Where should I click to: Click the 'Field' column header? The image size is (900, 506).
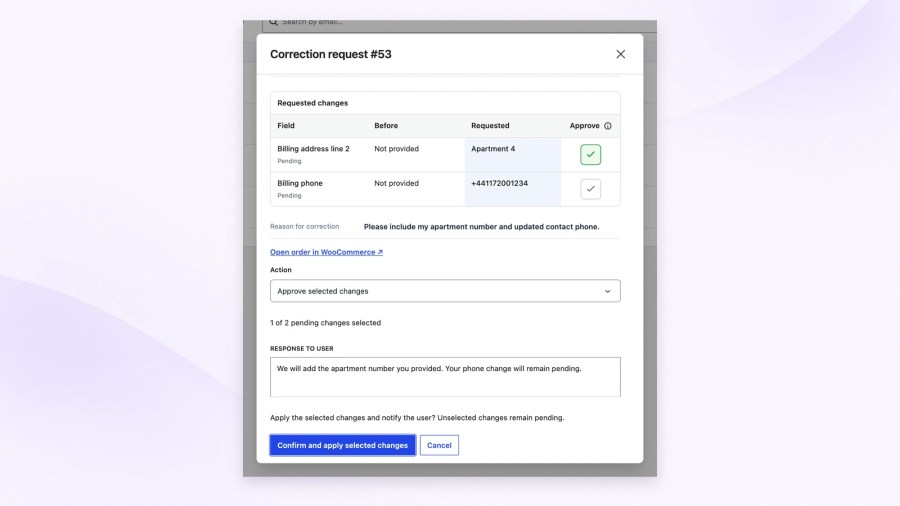[x=286, y=126]
